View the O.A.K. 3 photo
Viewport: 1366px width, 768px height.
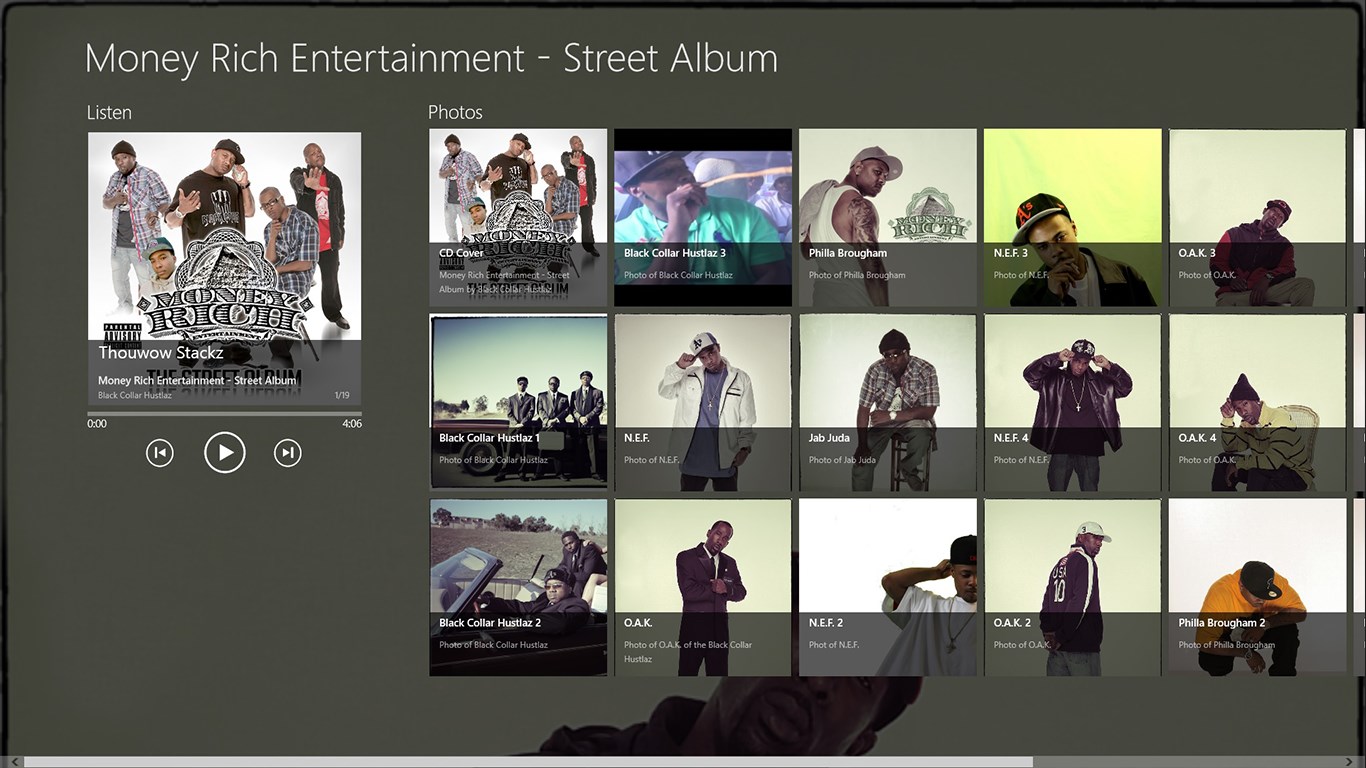1257,217
